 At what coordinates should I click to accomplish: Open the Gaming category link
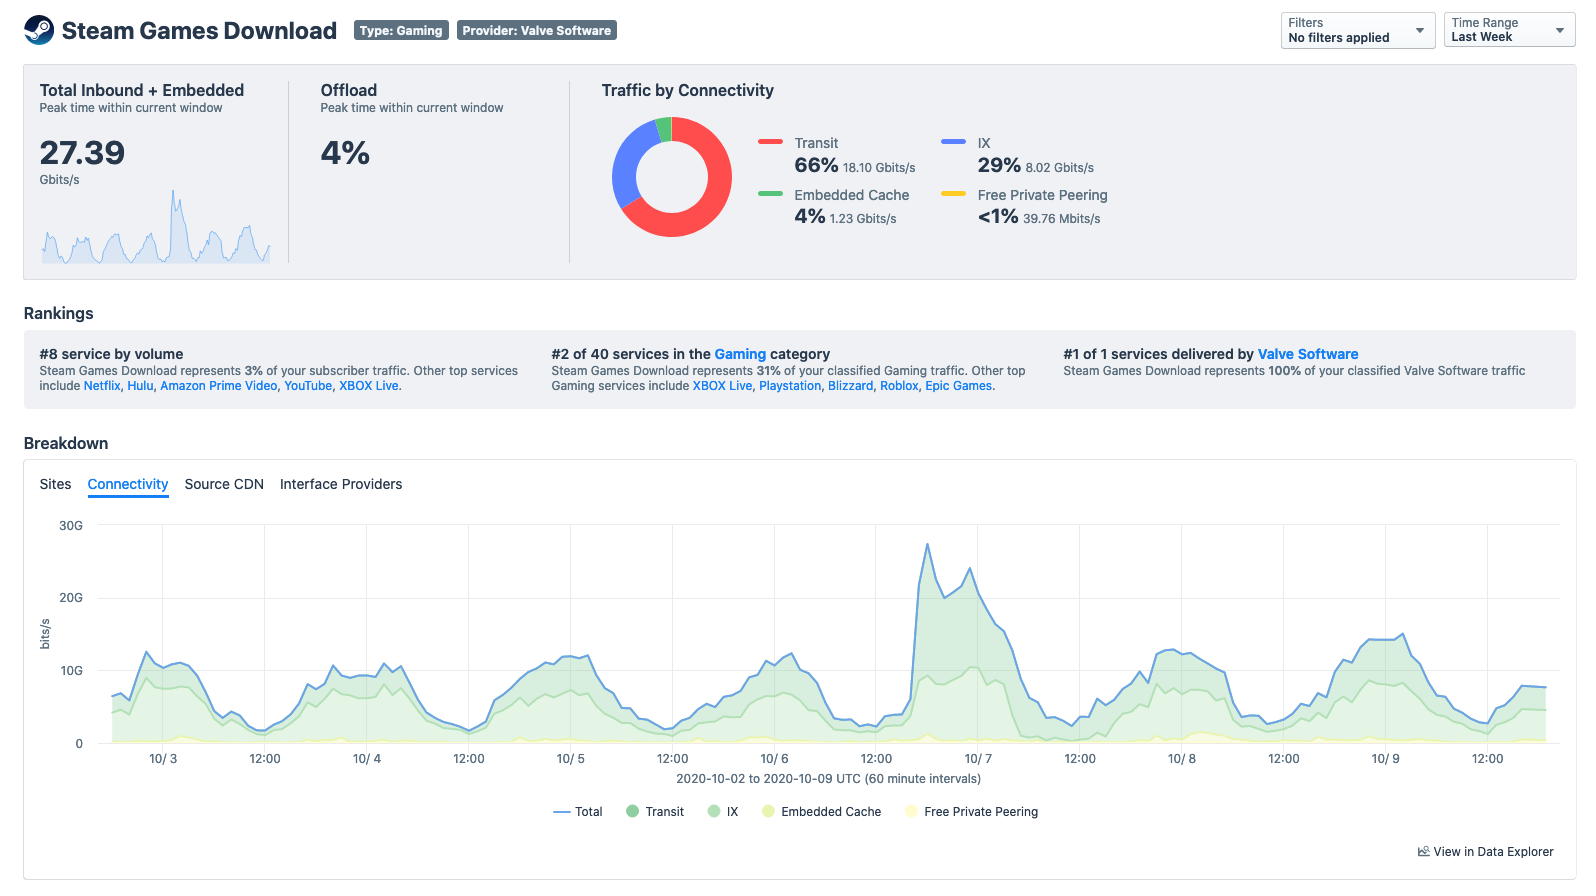[x=740, y=354]
